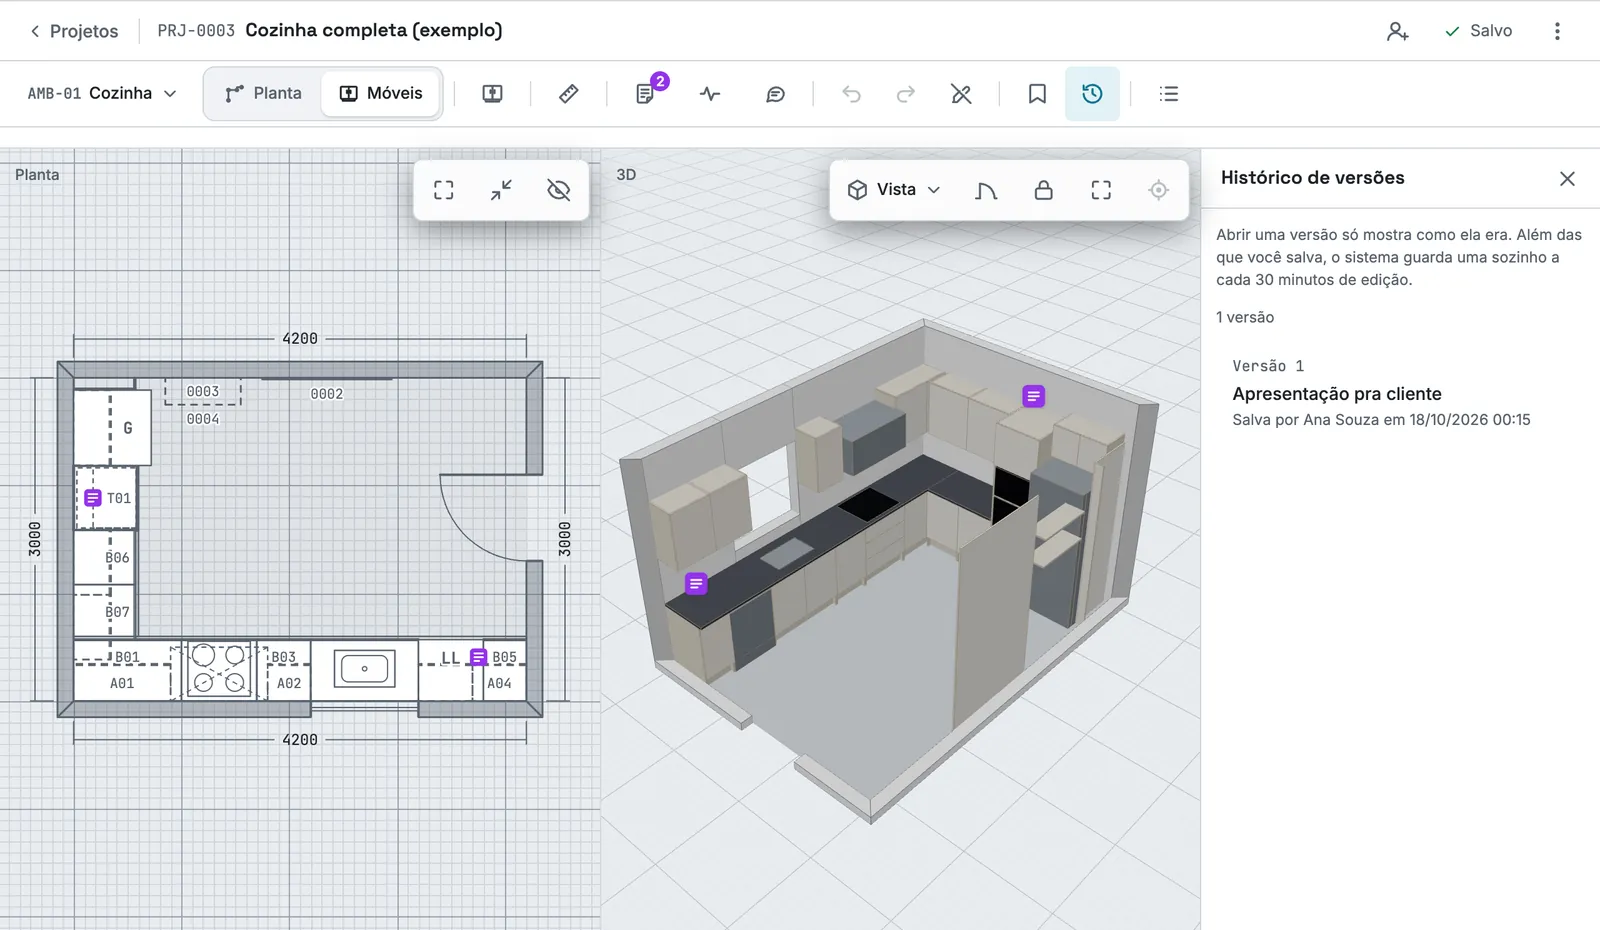This screenshot has height=930, width=1600.
Task: Click the activity pulse icon in toolbar
Action: tap(710, 94)
